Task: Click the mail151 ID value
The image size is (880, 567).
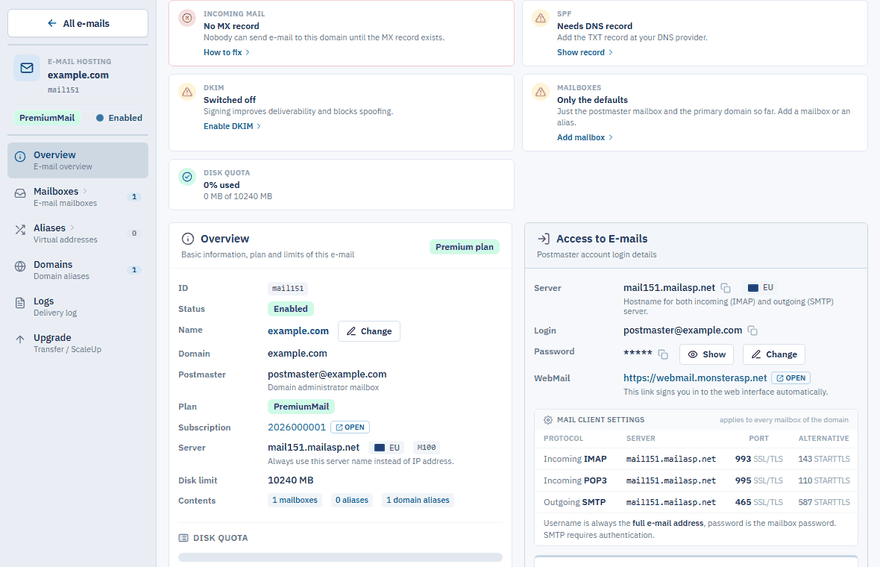Action: pyautogui.click(x=287, y=289)
